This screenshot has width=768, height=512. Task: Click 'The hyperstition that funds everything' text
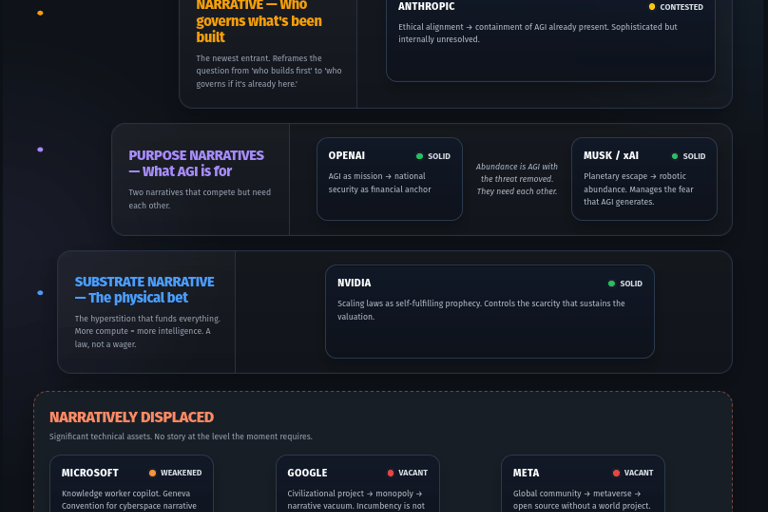point(147,331)
